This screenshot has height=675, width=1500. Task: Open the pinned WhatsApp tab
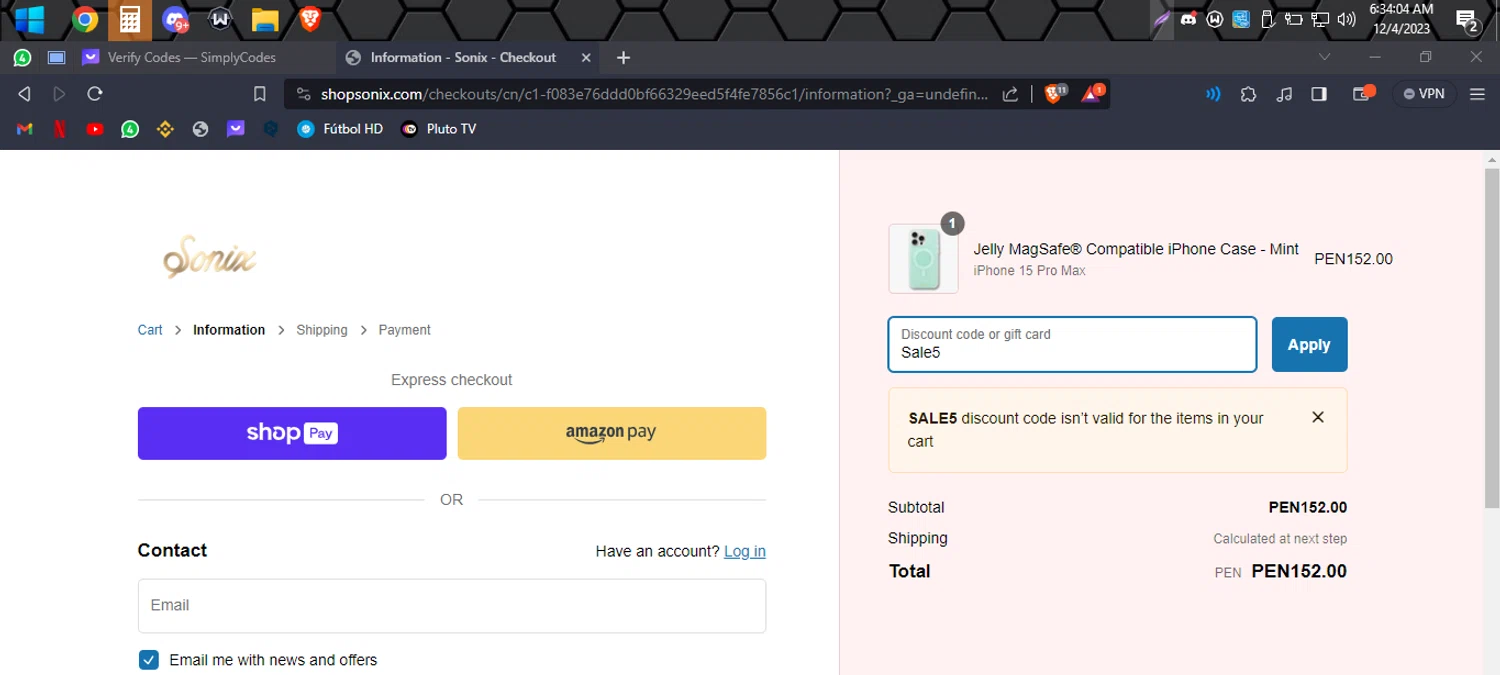(x=22, y=58)
